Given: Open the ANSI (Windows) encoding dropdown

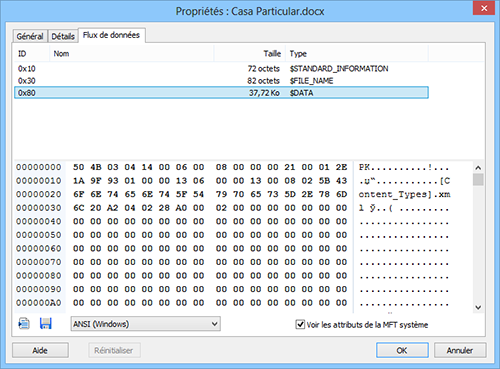Looking at the screenshot, I should click(145, 324).
